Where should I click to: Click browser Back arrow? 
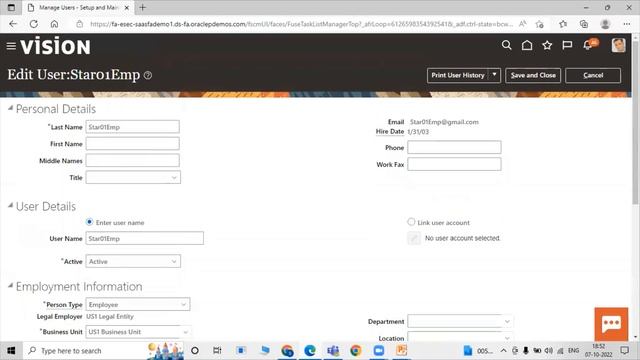coord(13,24)
